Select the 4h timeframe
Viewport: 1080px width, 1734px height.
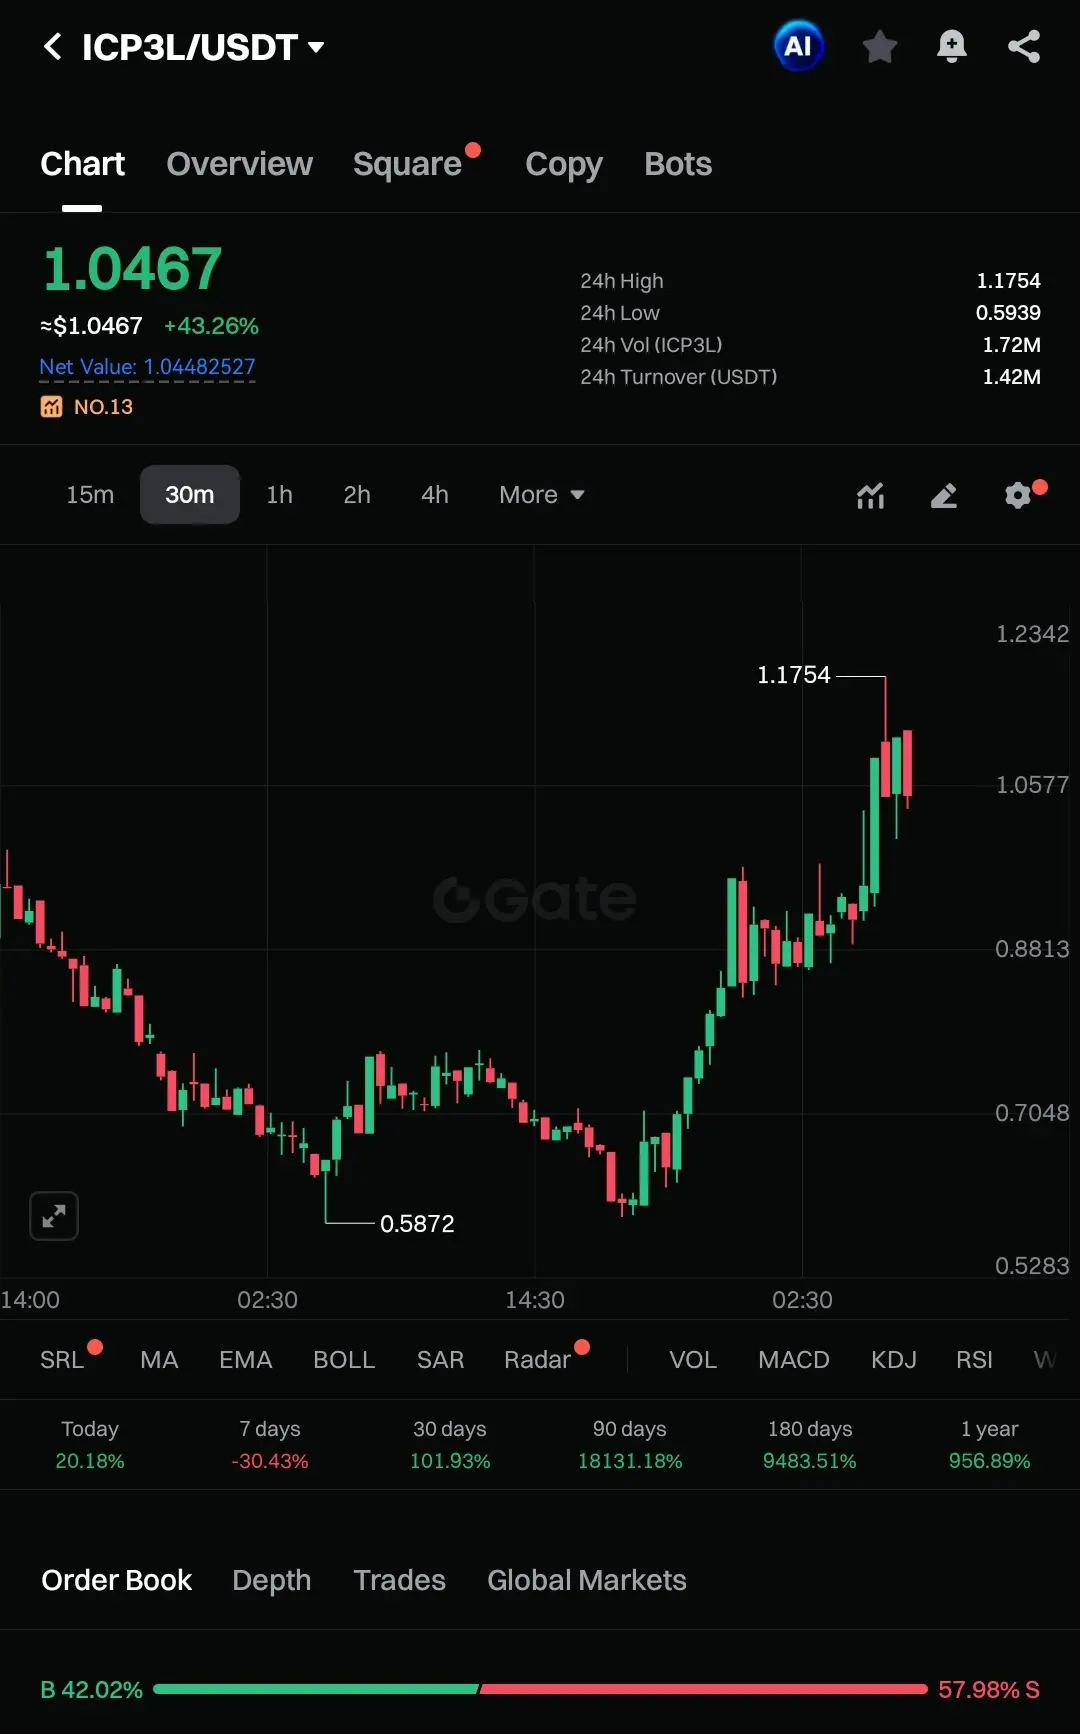click(435, 495)
